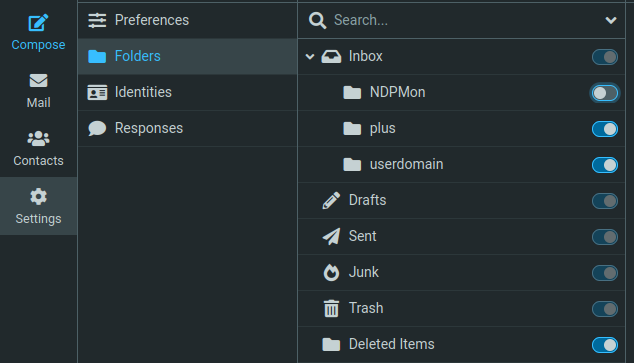Screen dimensions: 634x363
Task: Go to Mail envelope icon
Action: point(38,80)
